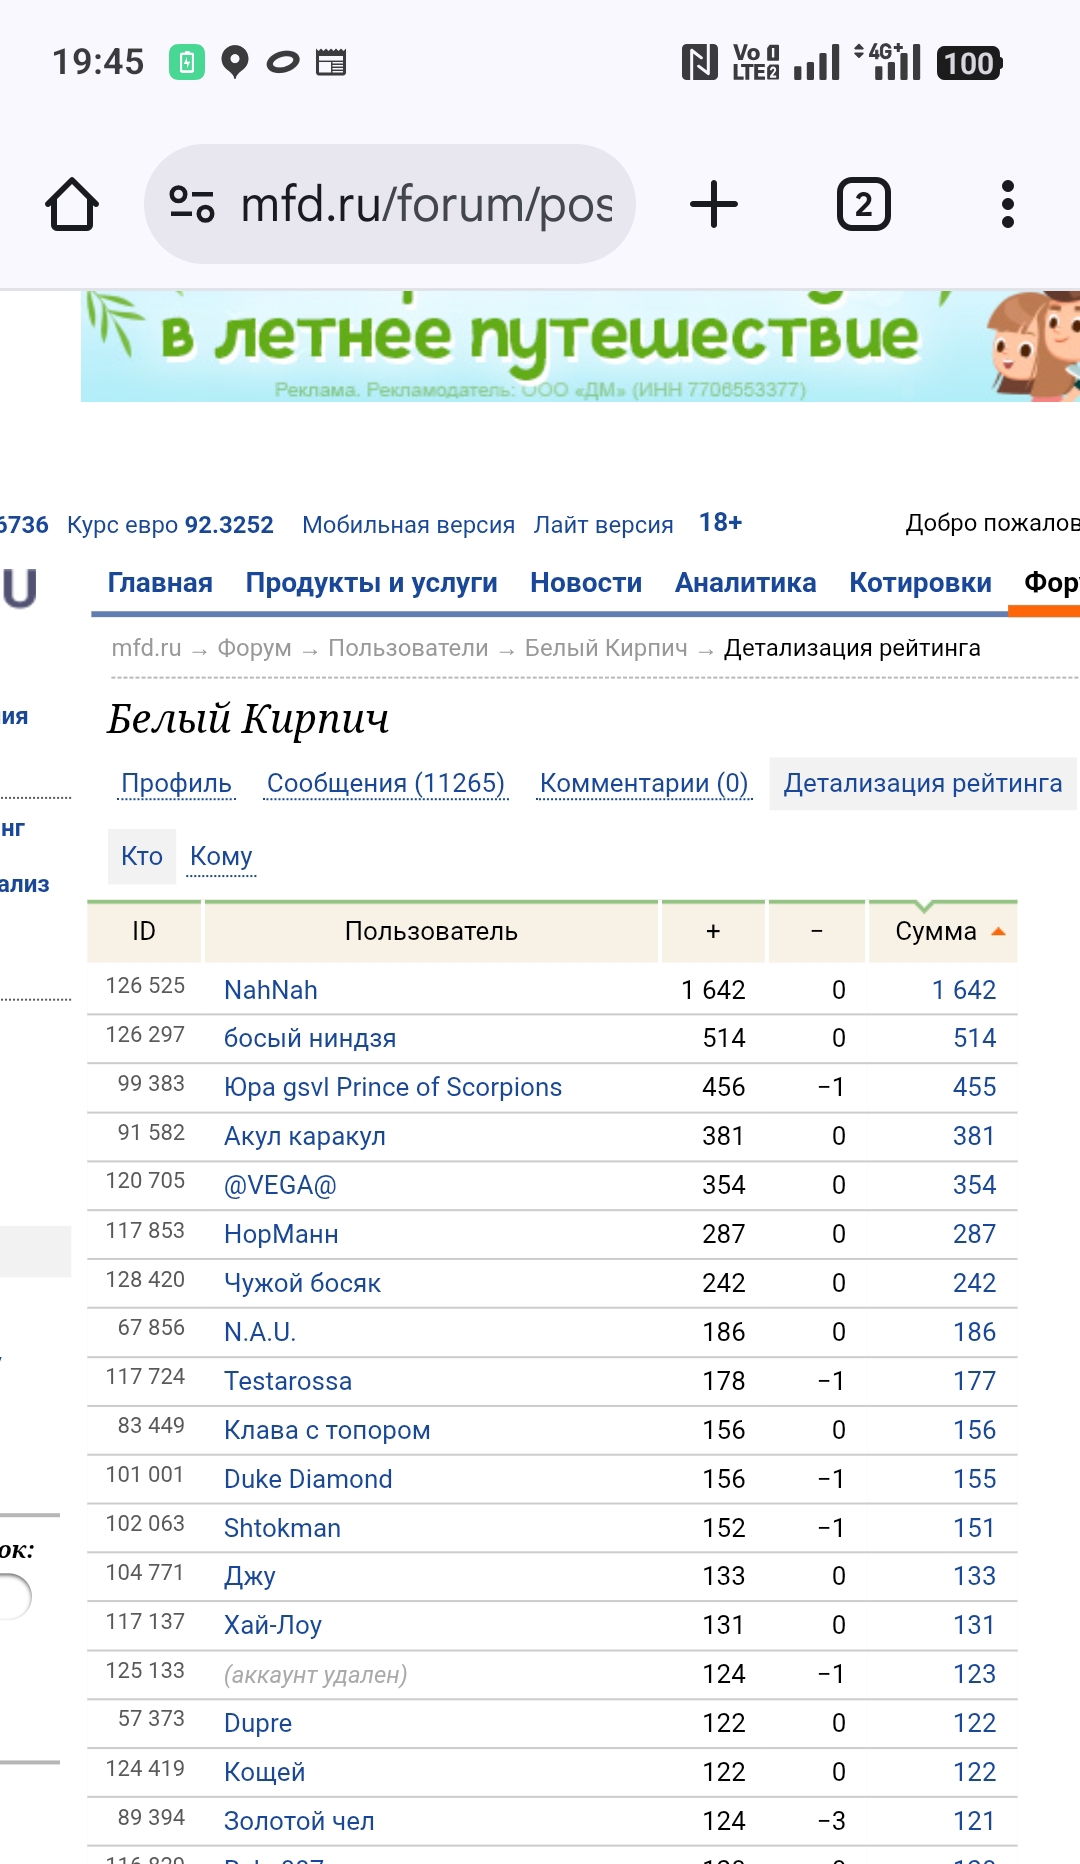Image resolution: width=1080 pixels, height=1864 pixels.
Task: Click the Мобильная версия link
Action: click(x=408, y=525)
